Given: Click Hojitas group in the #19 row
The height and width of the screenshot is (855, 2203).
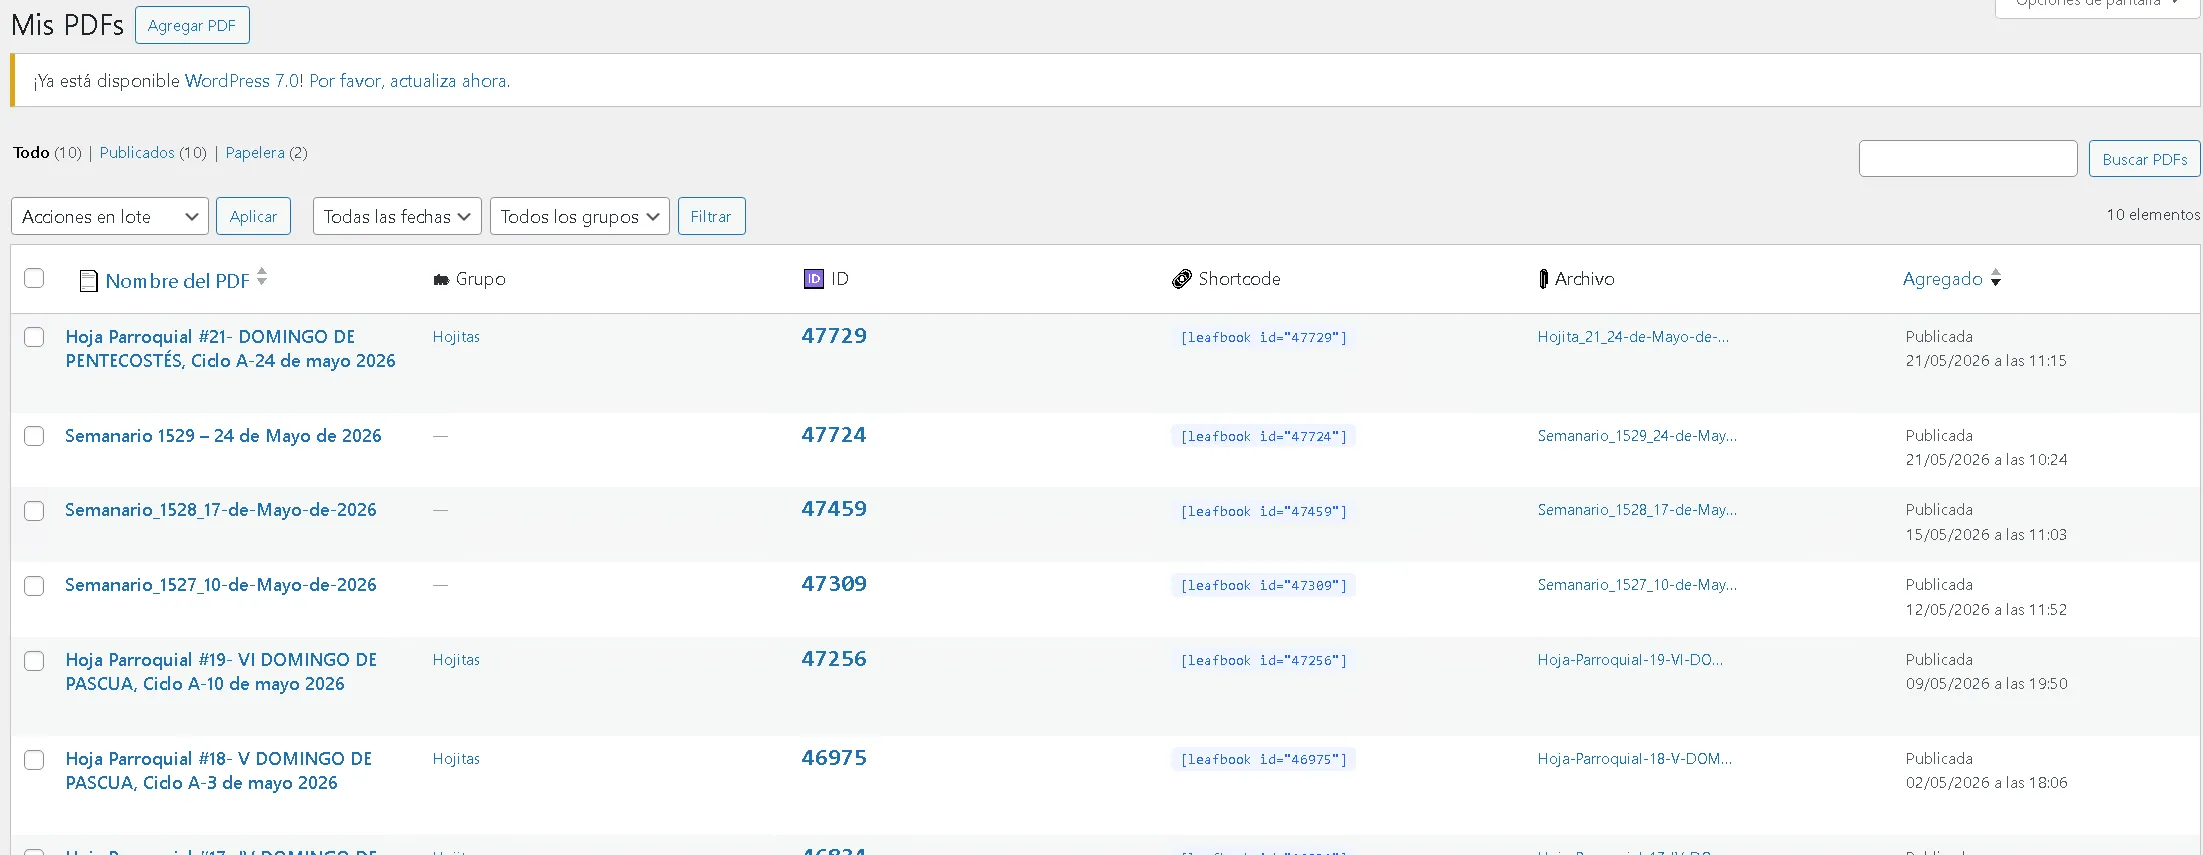Looking at the screenshot, I should pos(456,660).
